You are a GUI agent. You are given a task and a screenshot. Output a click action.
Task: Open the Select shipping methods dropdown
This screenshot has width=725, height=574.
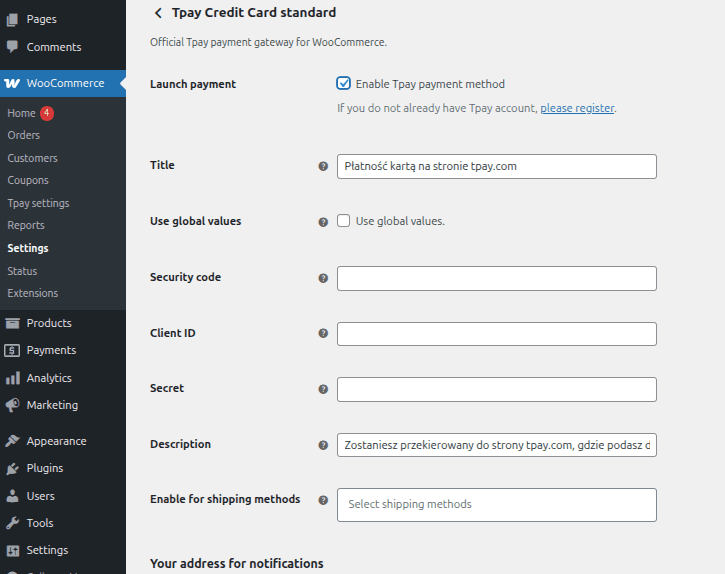coord(496,504)
